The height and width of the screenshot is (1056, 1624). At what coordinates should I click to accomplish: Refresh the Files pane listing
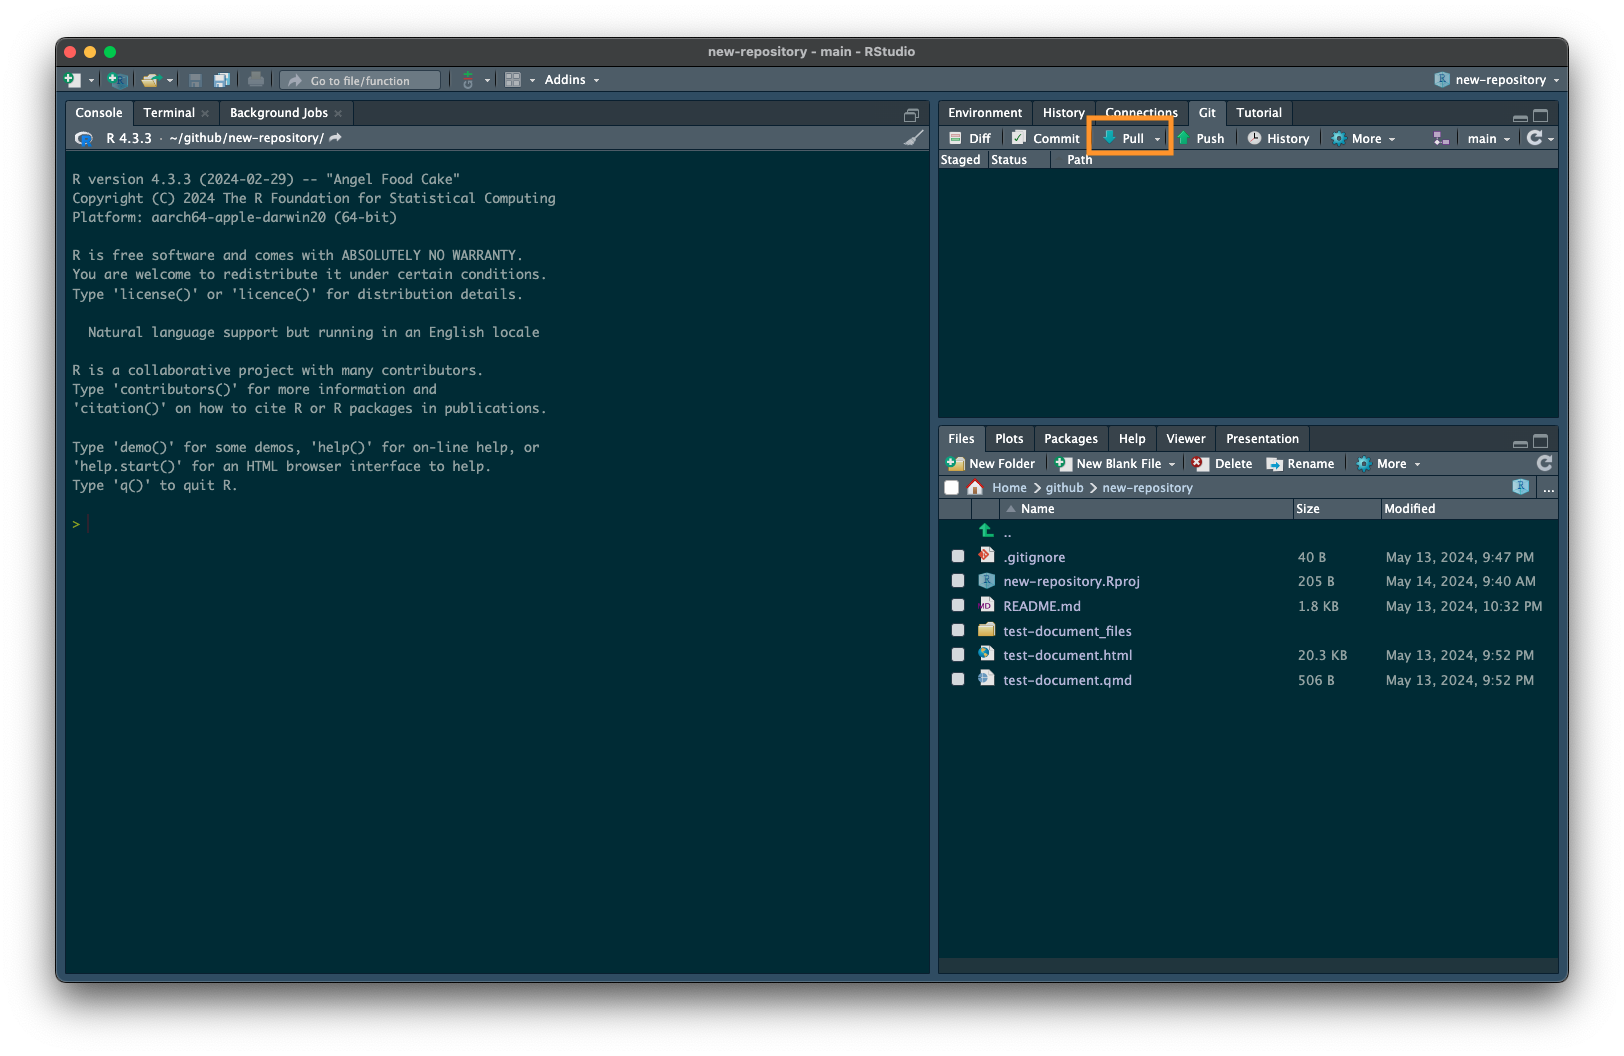(1544, 463)
